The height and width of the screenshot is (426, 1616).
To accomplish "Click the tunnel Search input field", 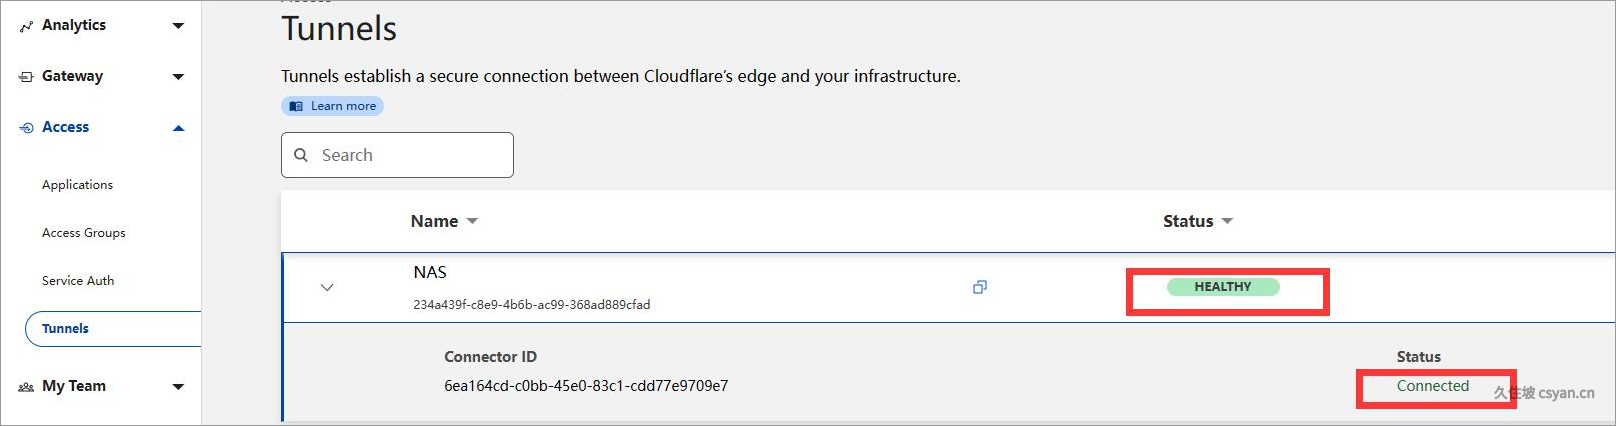I will pyautogui.click(x=397, y=155).
